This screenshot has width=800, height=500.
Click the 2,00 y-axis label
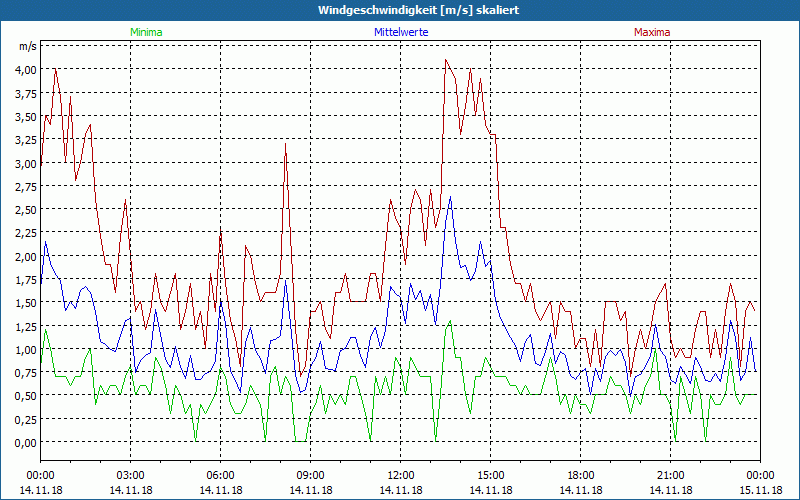(25, 256)
